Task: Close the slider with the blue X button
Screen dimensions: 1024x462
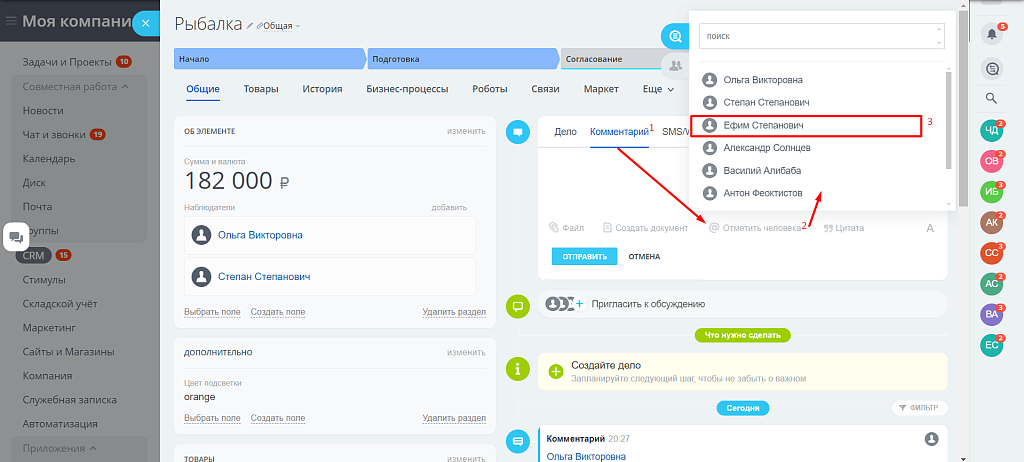Action: (146, 24)
